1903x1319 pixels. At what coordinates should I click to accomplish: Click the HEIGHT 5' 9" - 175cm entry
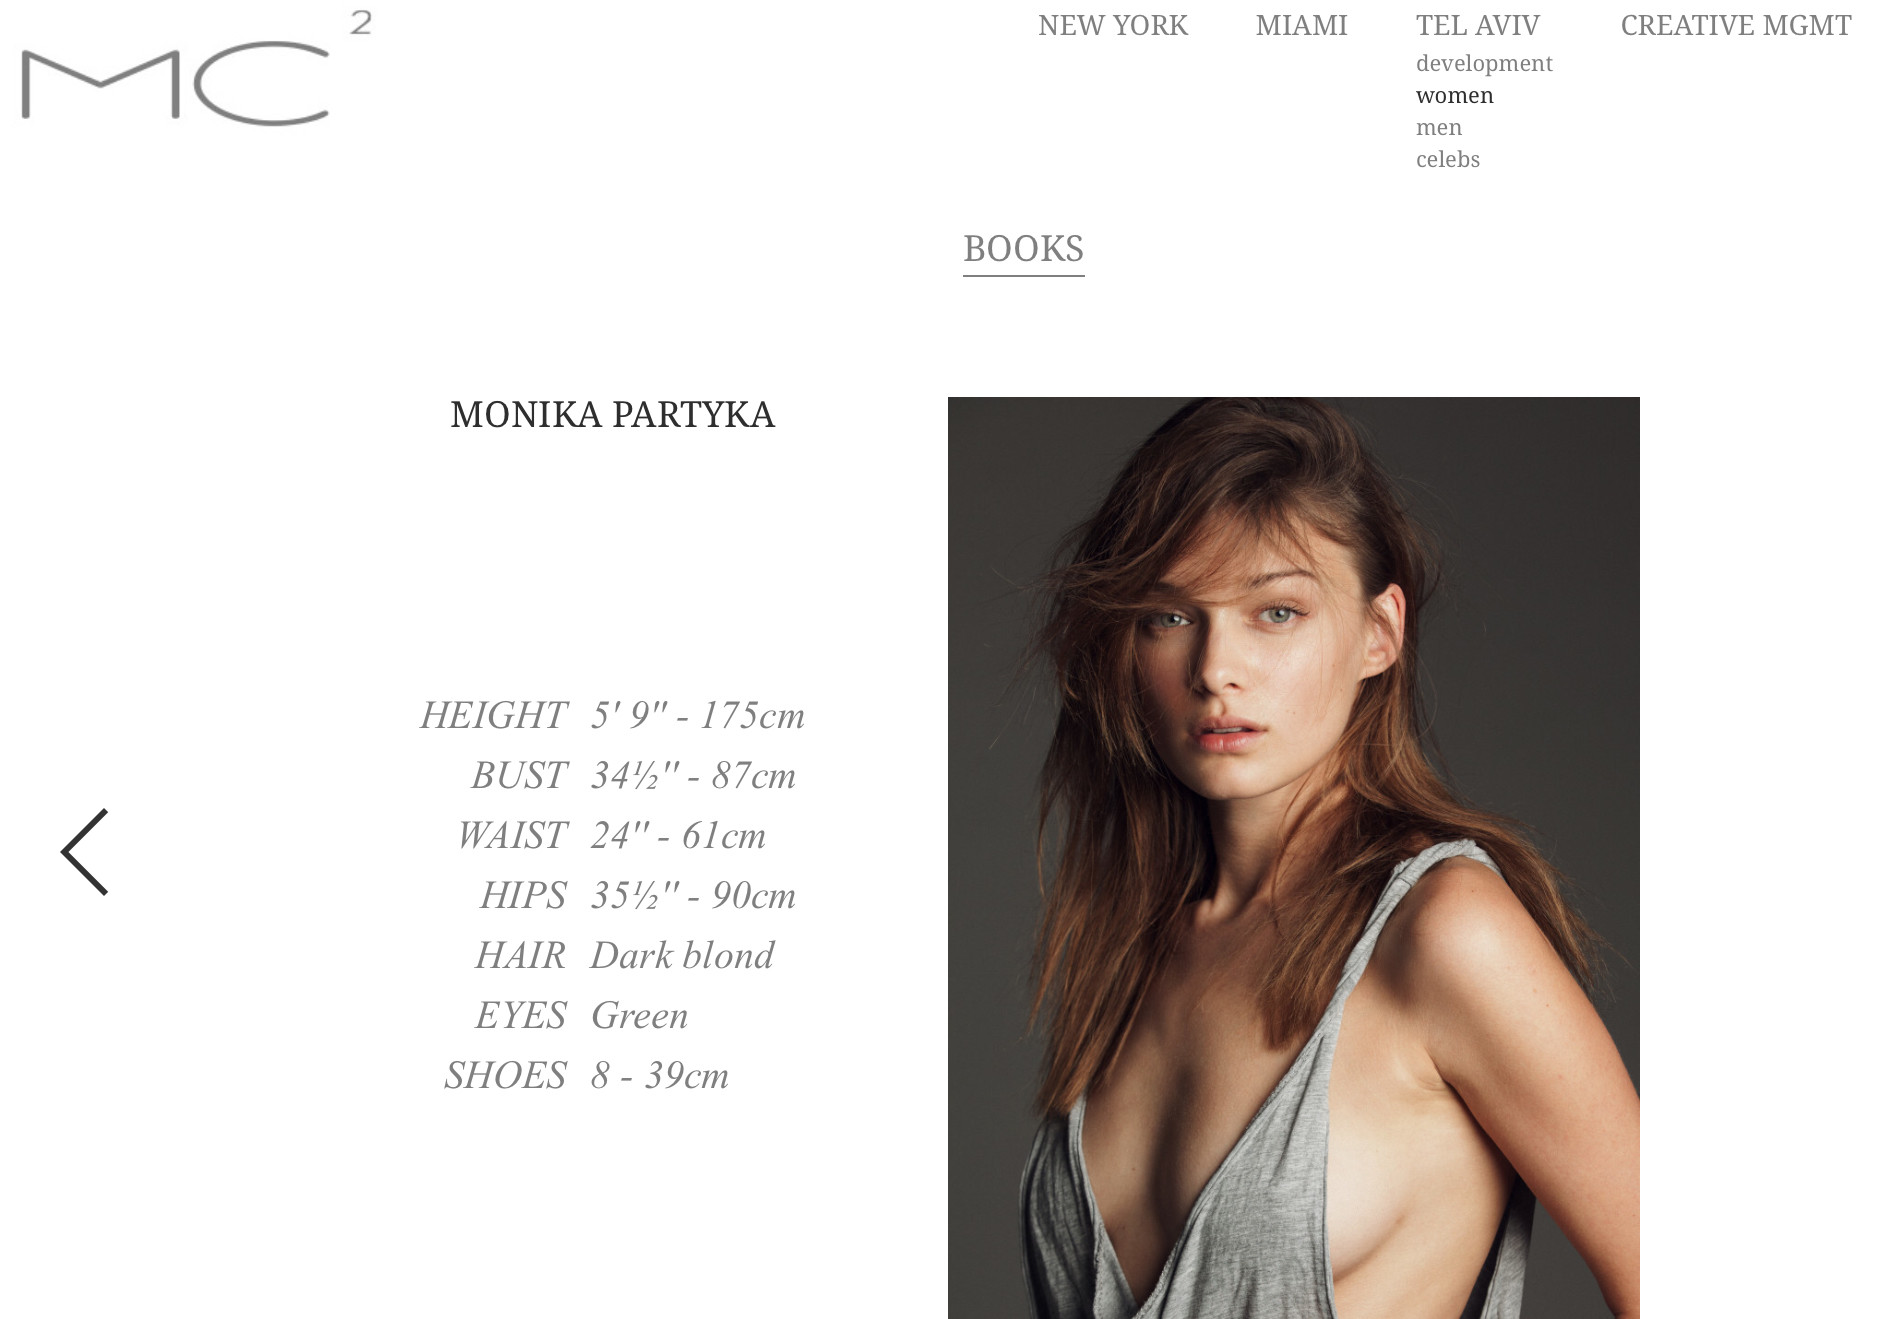[612, 716]
